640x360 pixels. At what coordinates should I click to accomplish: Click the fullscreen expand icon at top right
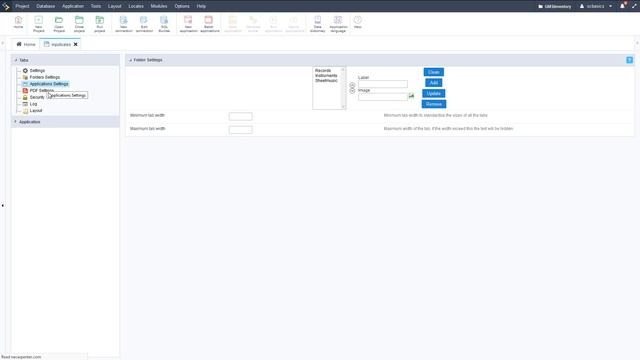(634, 6)
